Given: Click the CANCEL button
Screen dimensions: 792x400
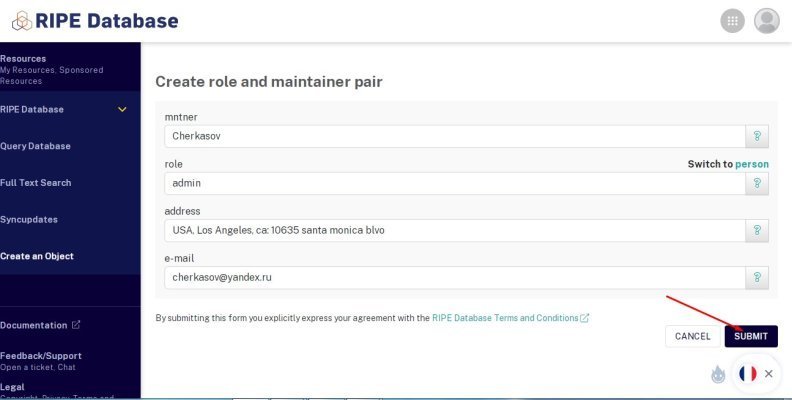Looking at the screenshot, I should [x=692, y=336].
